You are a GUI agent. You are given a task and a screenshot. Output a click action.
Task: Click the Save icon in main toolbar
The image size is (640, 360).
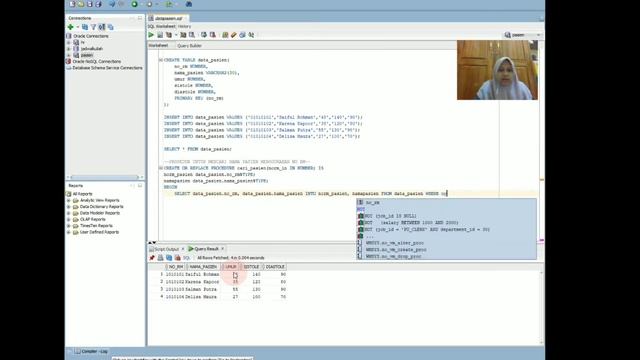(90, 4)
